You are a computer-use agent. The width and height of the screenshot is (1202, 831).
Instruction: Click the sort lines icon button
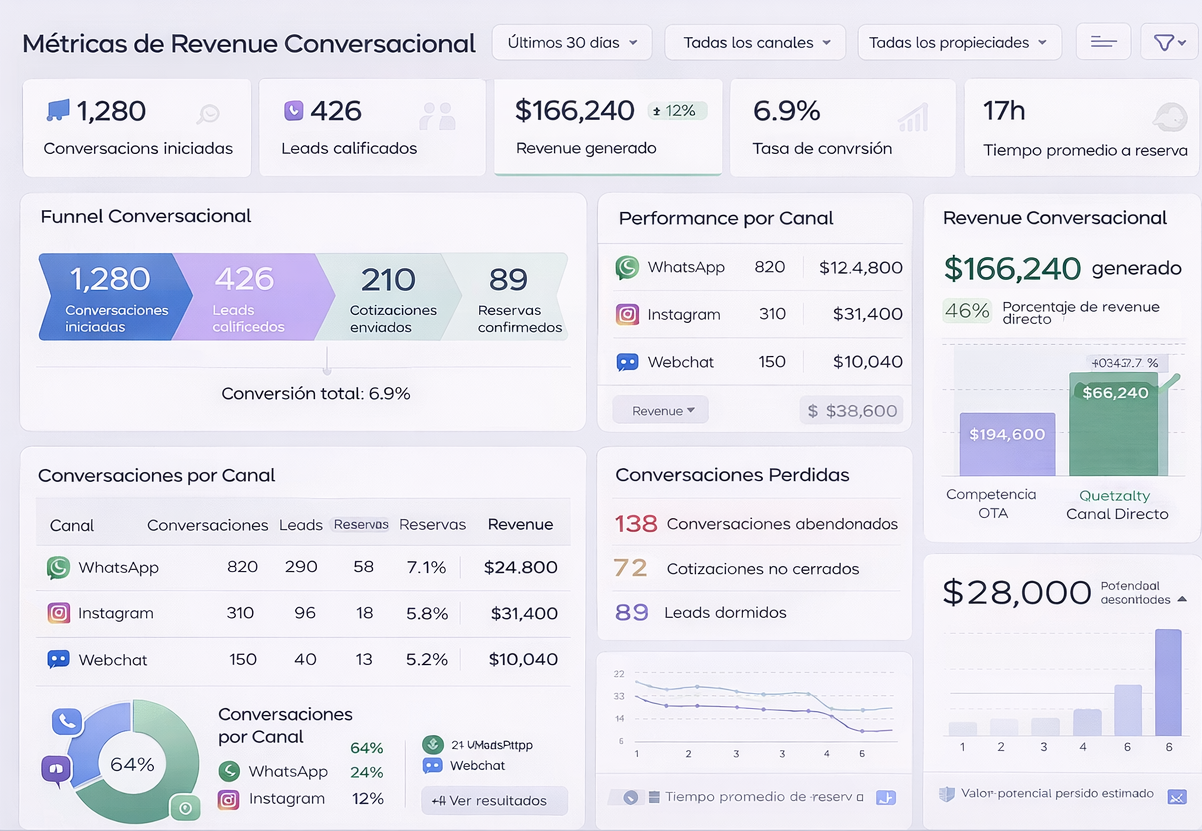point(1103,42)
